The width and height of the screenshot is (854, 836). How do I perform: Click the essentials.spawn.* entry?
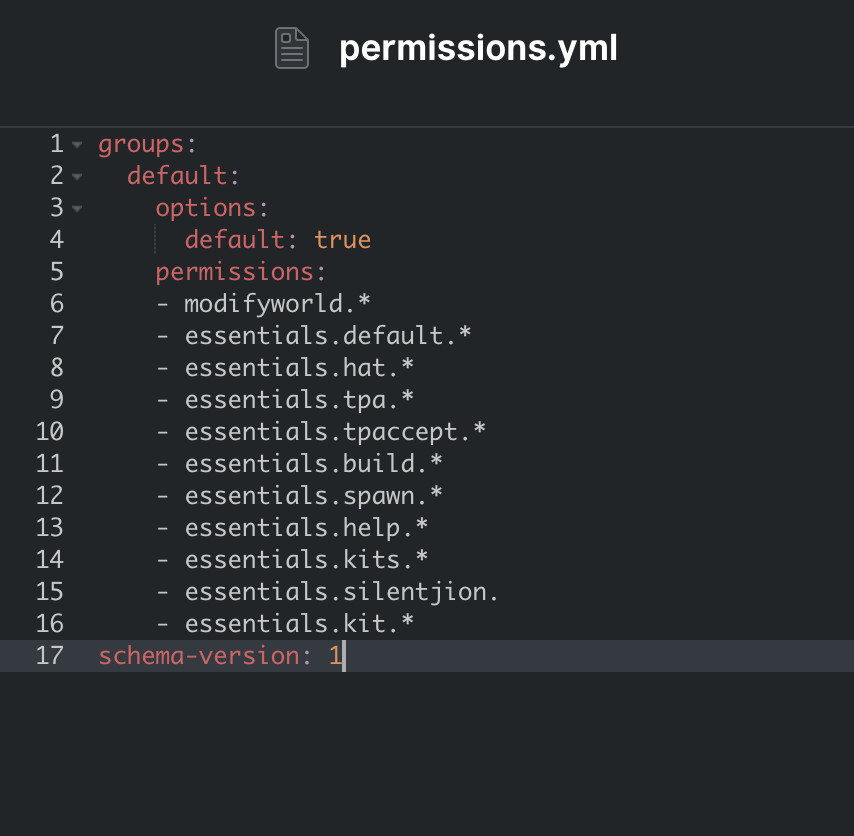pyautogui.click(x=313, y=496)
